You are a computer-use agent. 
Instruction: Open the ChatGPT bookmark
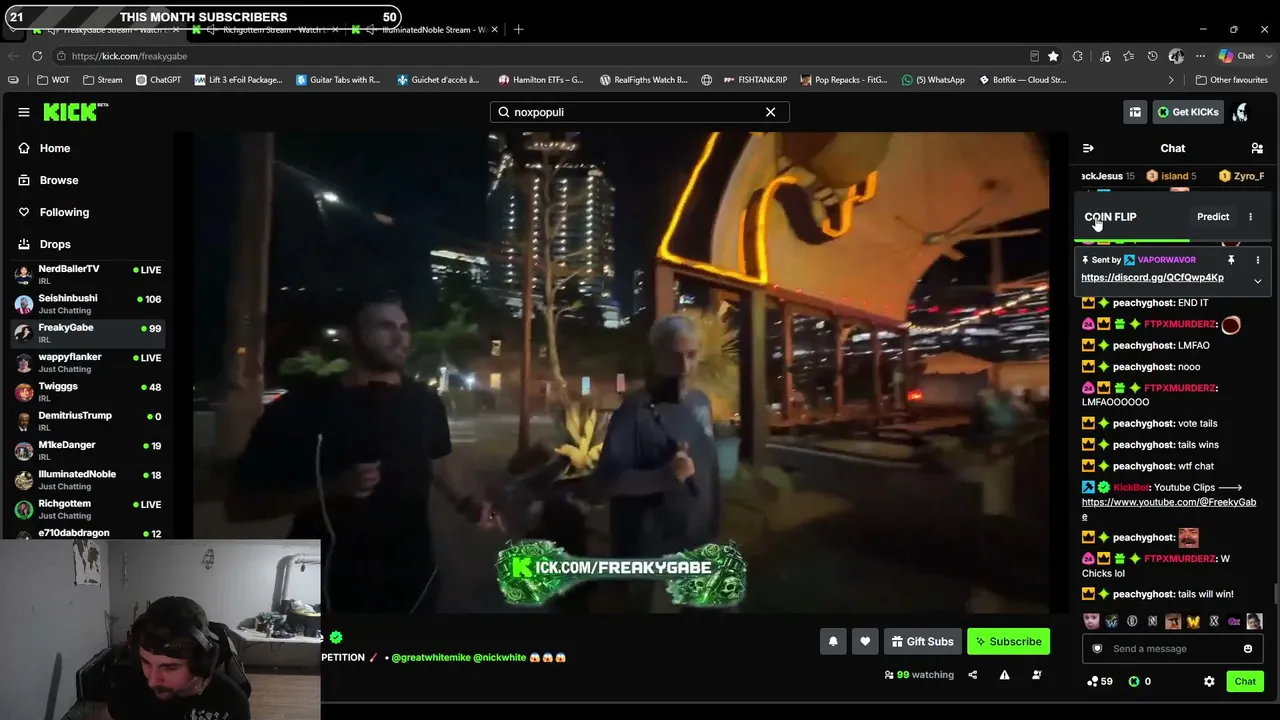158,80
